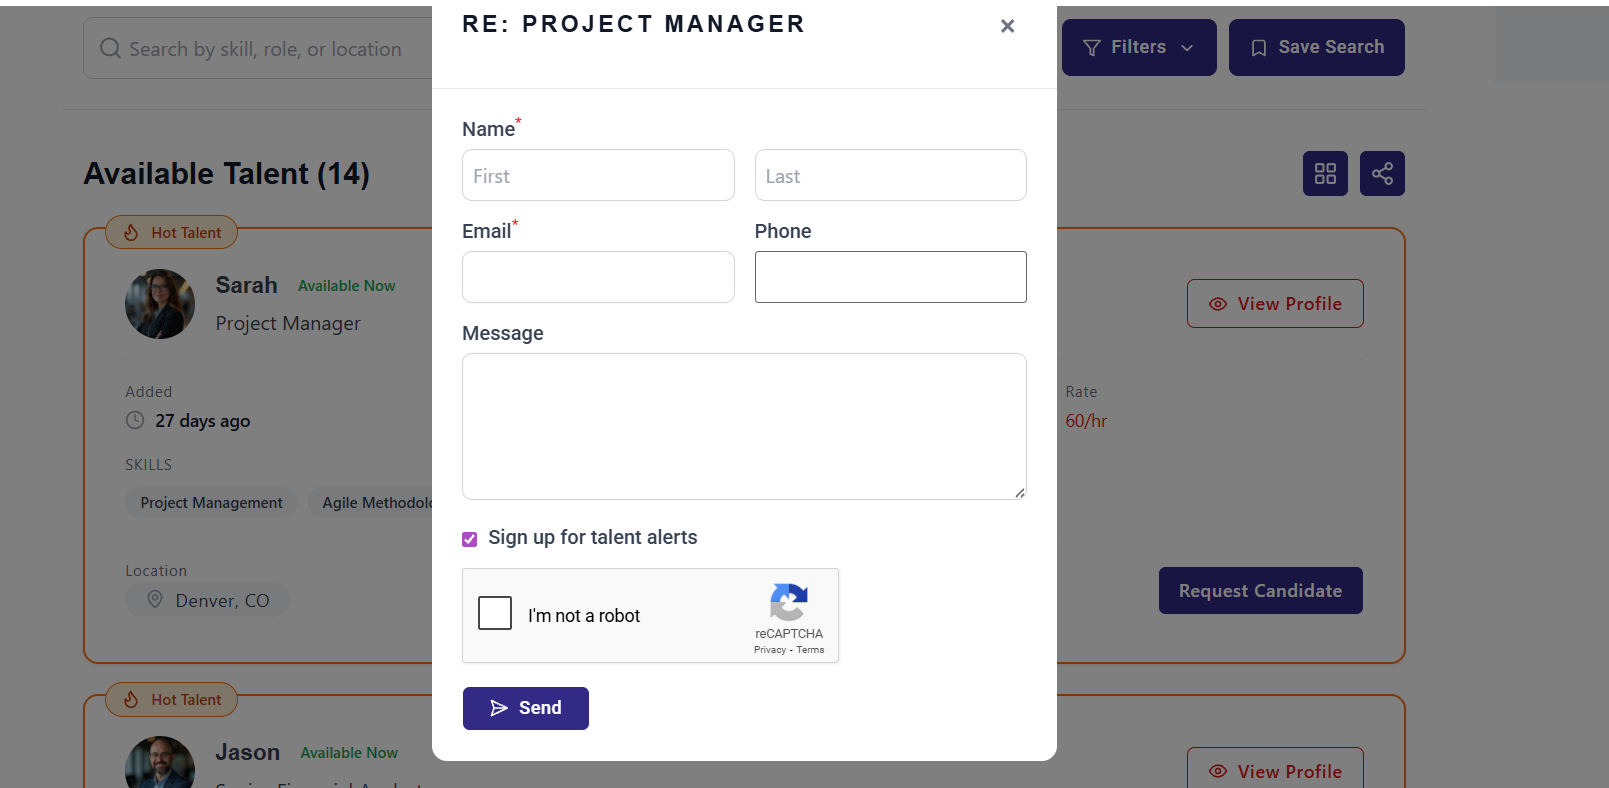Click Jason's profile photo
1609x788 pixels.
tap(160, 765)
